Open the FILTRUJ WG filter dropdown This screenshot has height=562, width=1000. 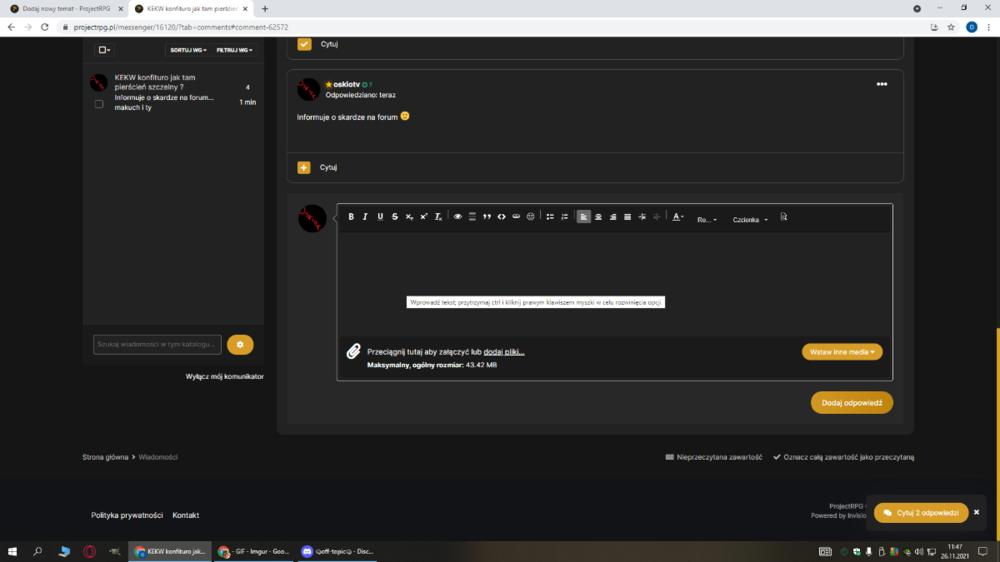point(234,50)
